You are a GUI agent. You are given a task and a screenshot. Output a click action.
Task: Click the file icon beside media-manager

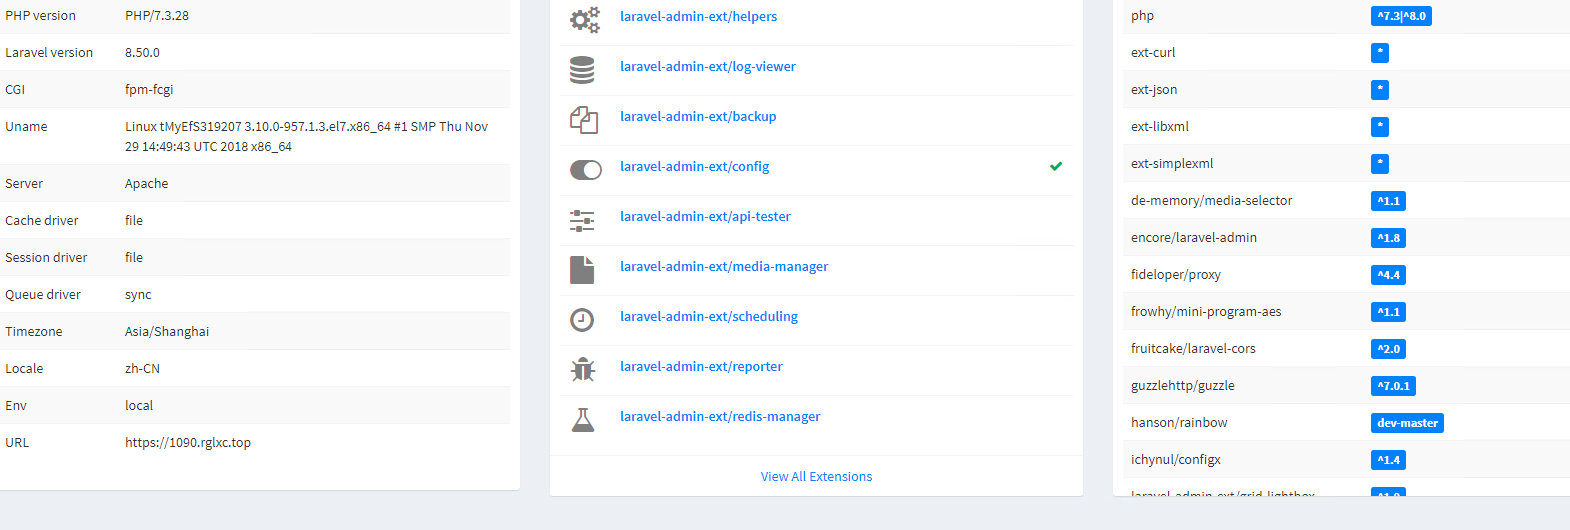pyautogui.click(x=582, y=269)
